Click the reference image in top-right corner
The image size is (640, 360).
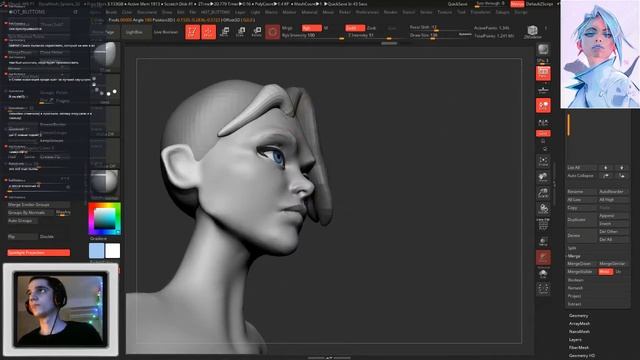pyautogui.click(x=600, y=54)
